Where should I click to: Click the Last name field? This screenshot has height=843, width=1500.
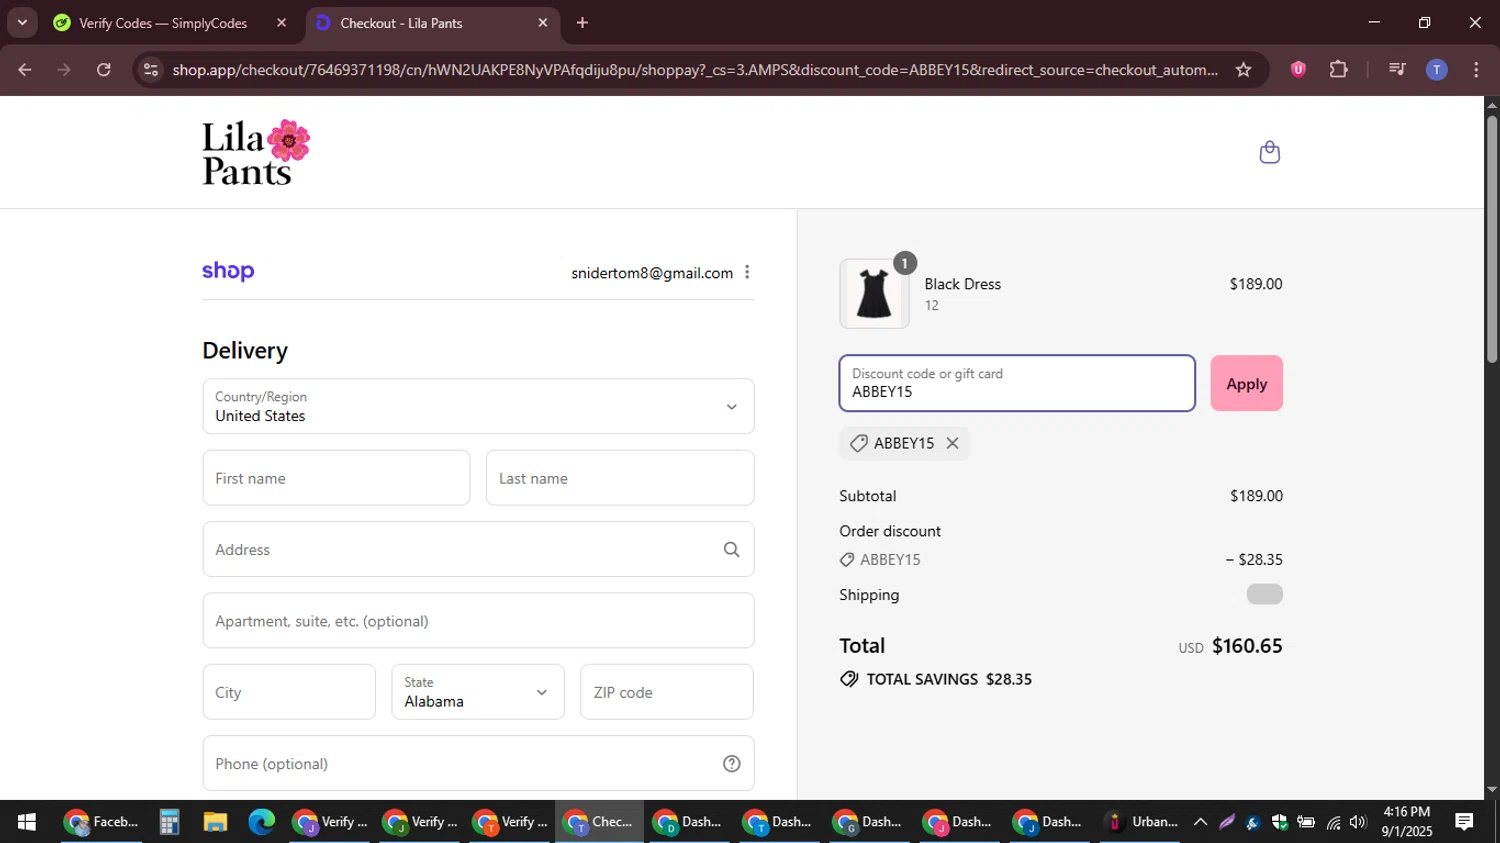(620, 478)
